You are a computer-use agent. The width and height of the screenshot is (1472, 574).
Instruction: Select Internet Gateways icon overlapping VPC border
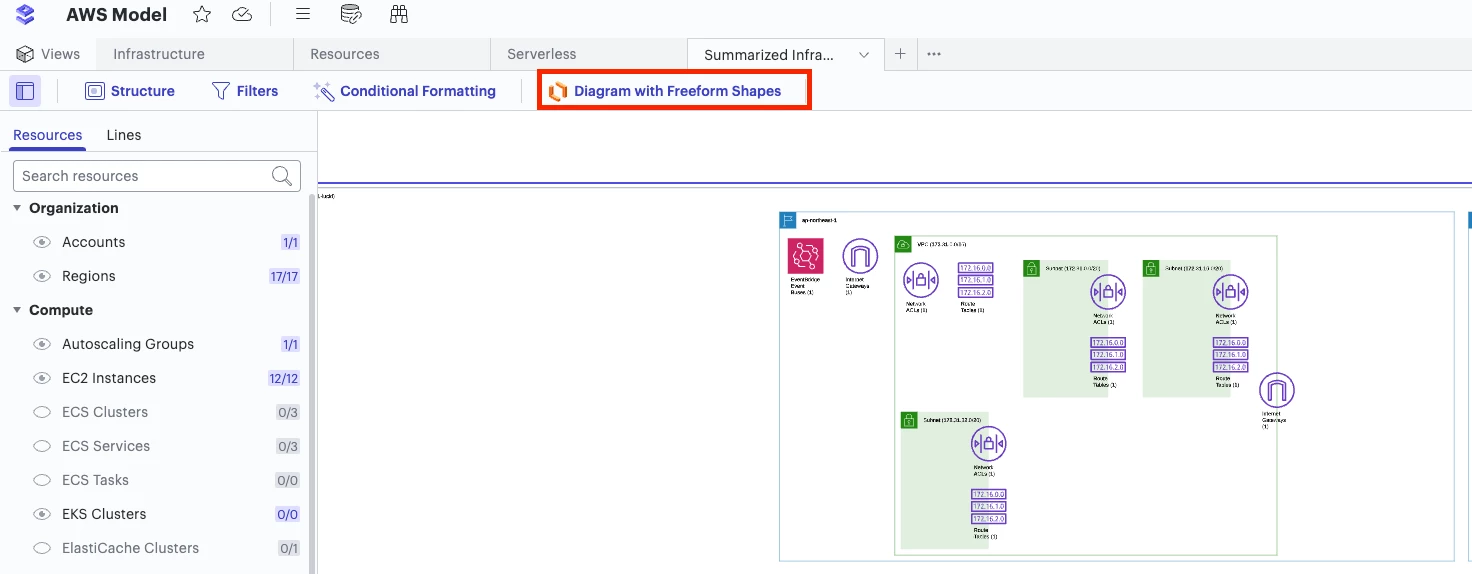1277,391
